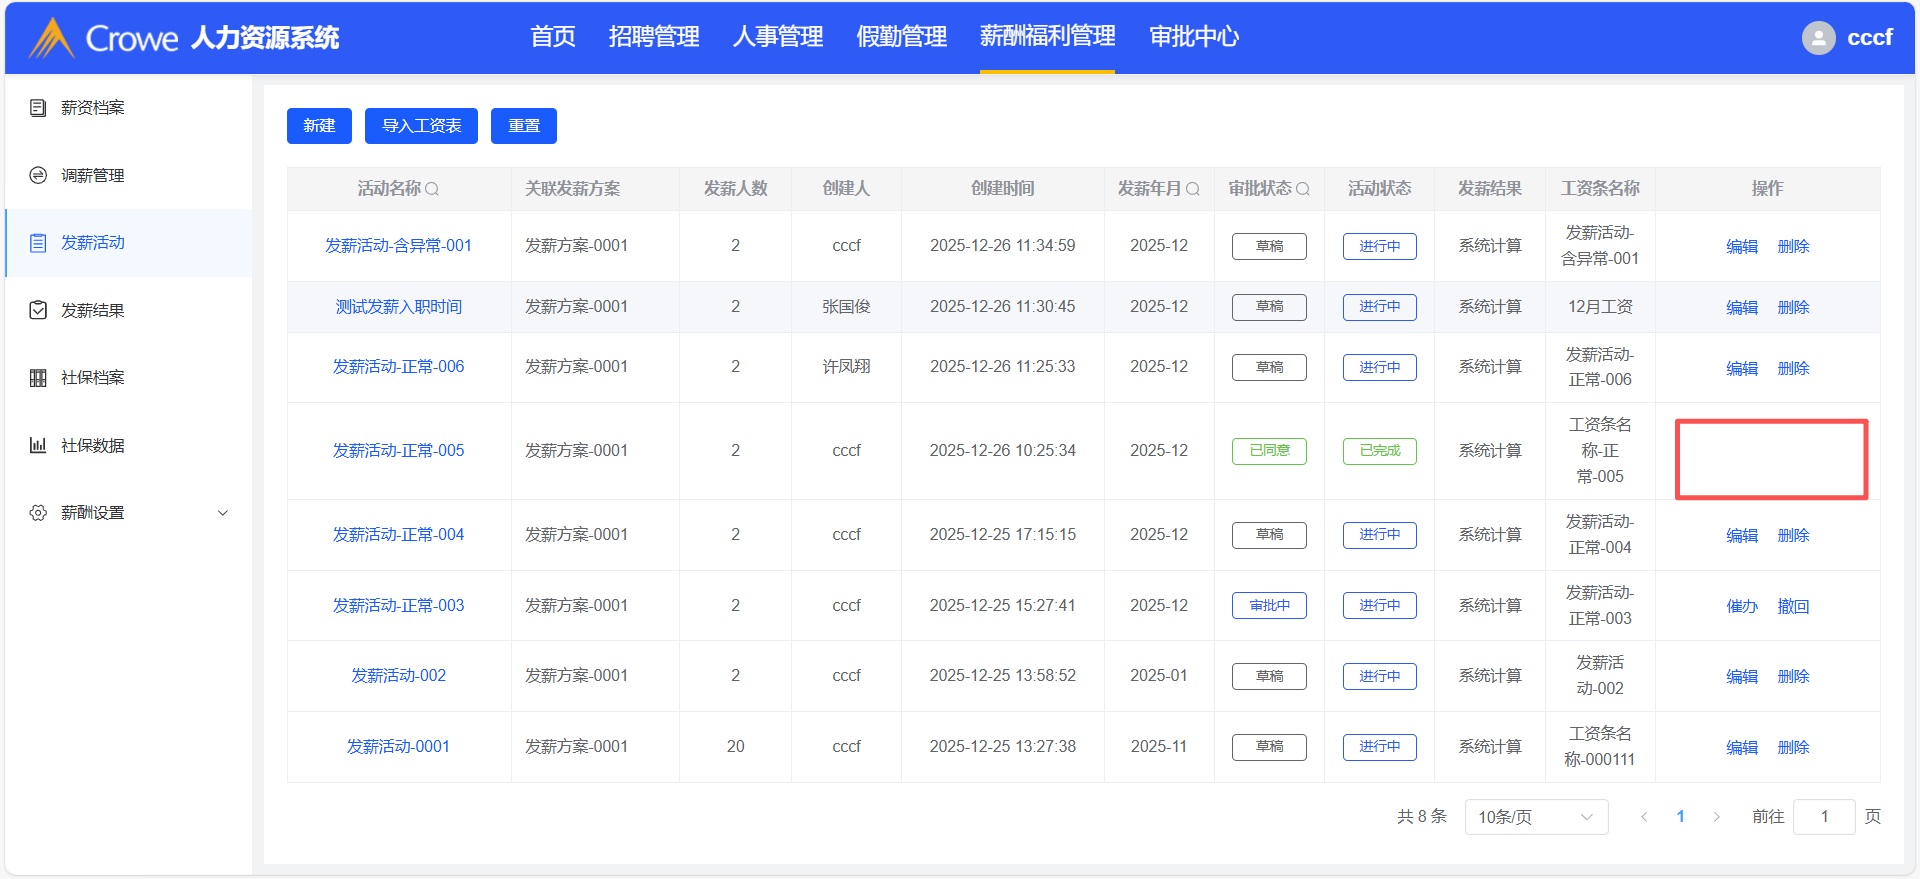The width and height of the screenshot is (1920, 879).
Task: Click 撤回 for 发薪活动-正常-003
Action: coord(1793,606)
